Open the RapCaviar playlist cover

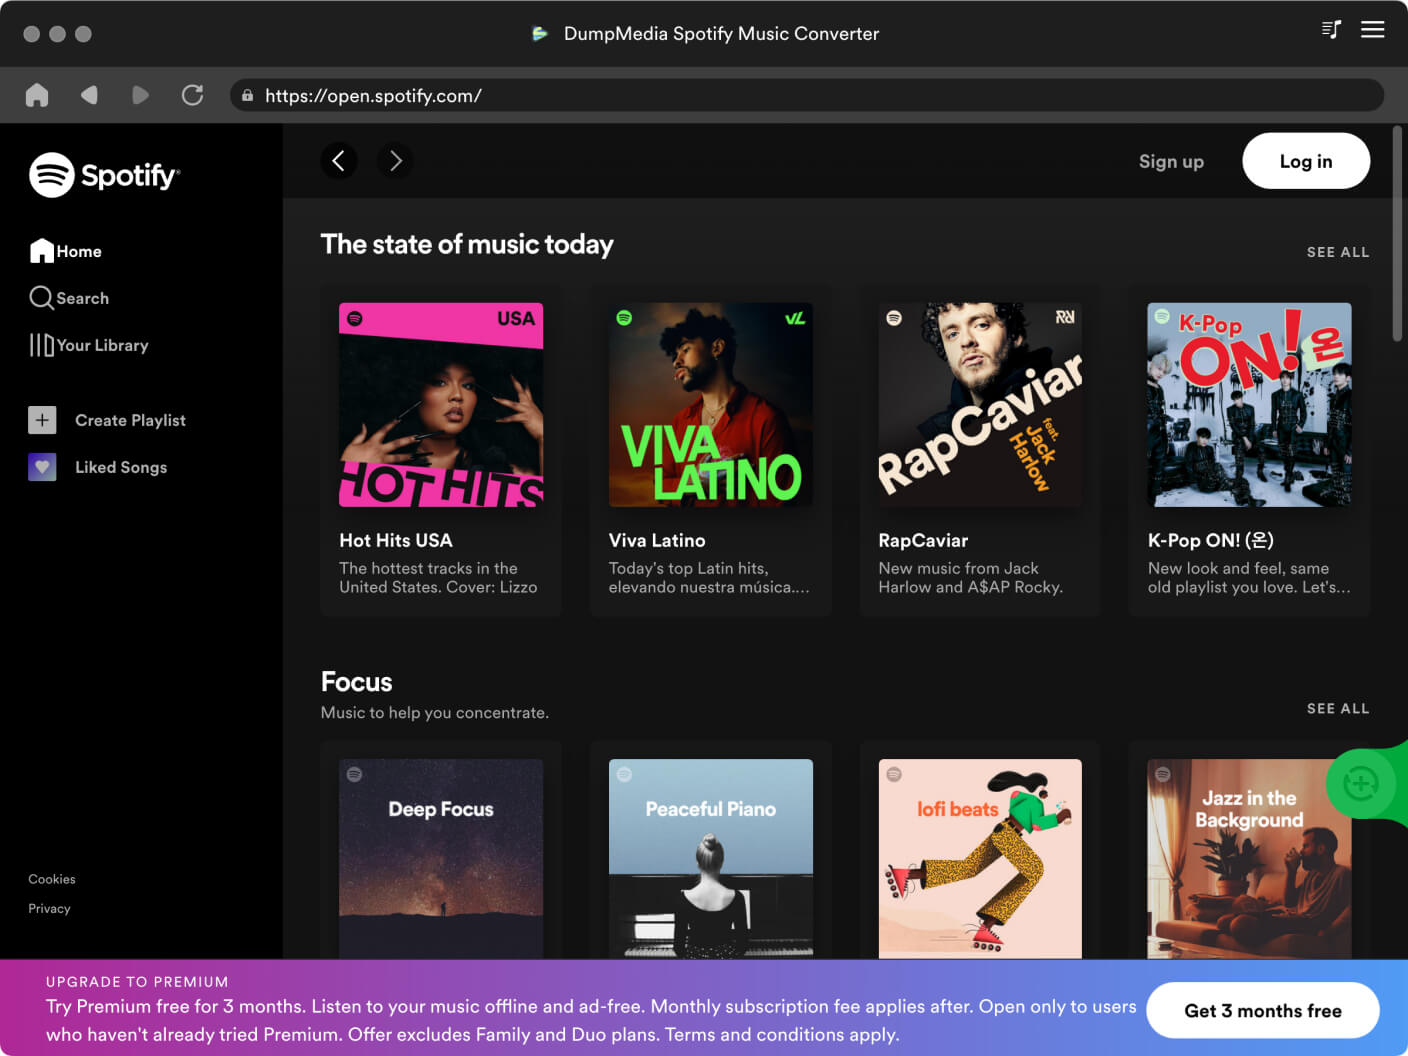pos(979,404)
